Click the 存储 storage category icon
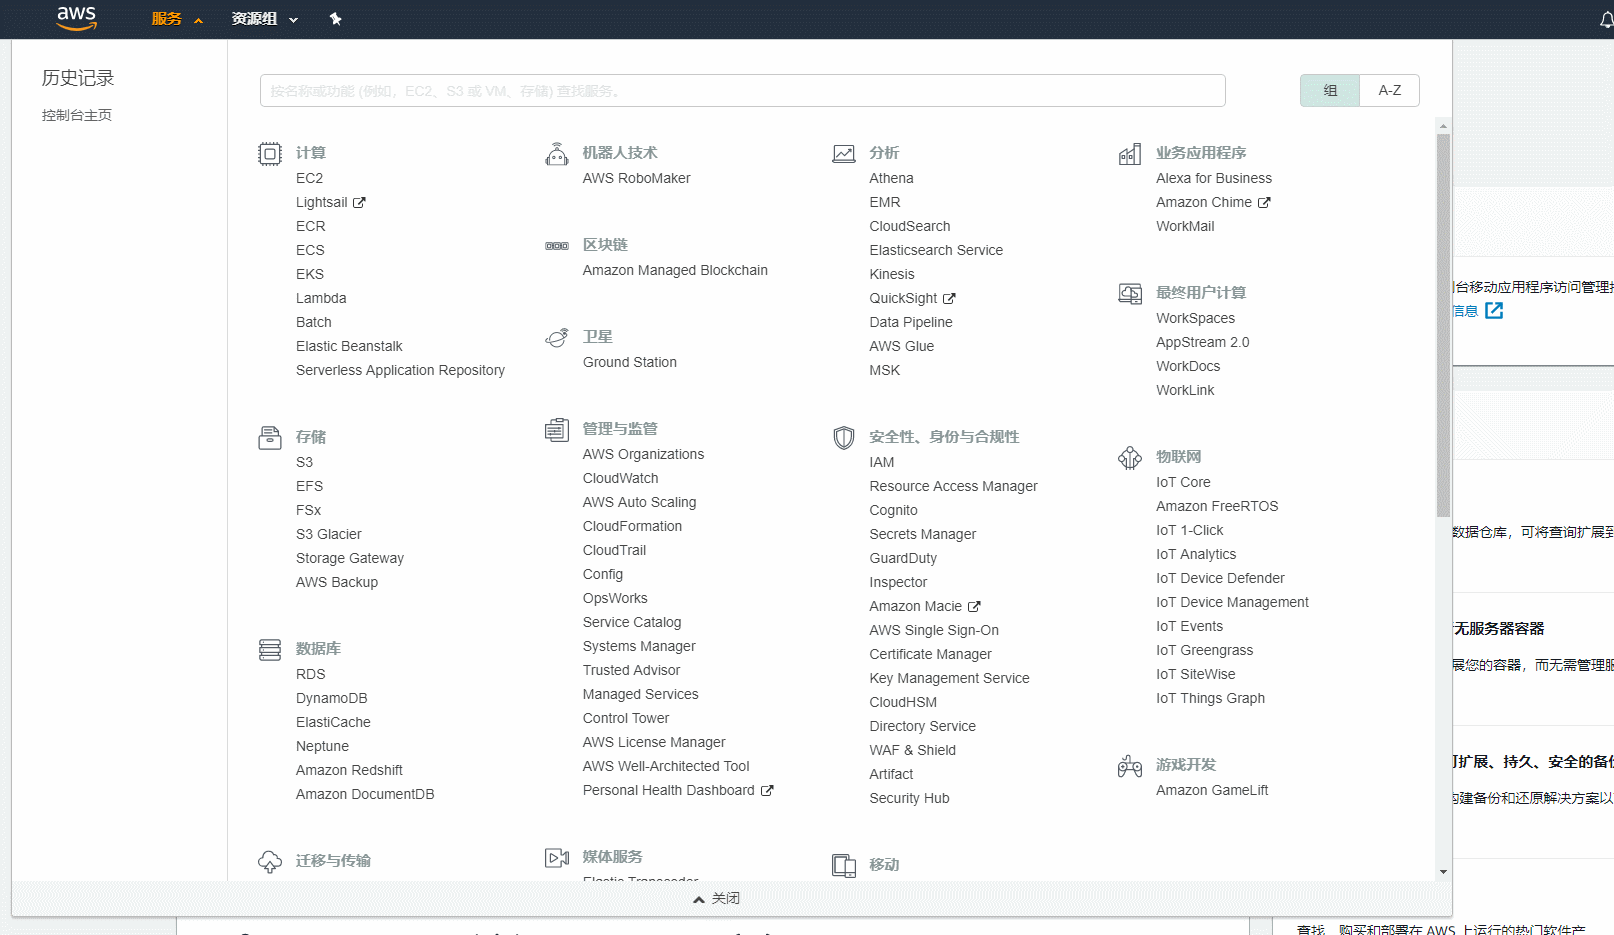This screenshot has width=1614, height=935. [270, 438]
